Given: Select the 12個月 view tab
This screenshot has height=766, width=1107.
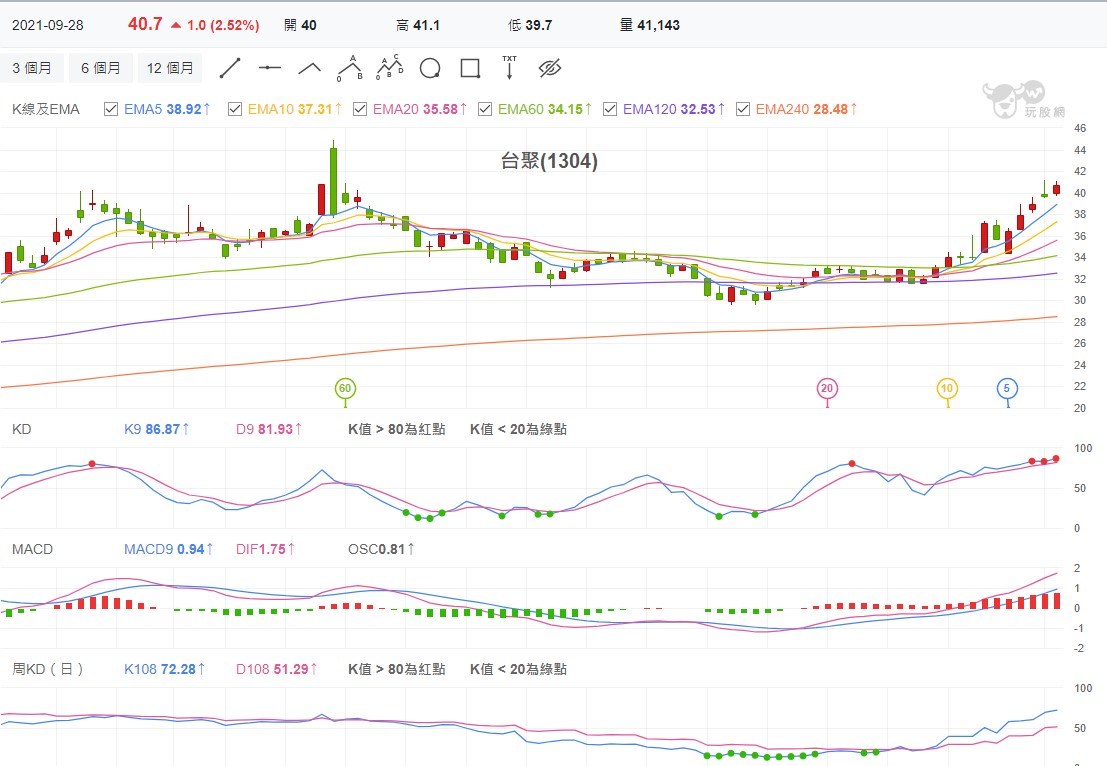Looking at the screenshot, I should pyautogui.click(x=170, y=67).
